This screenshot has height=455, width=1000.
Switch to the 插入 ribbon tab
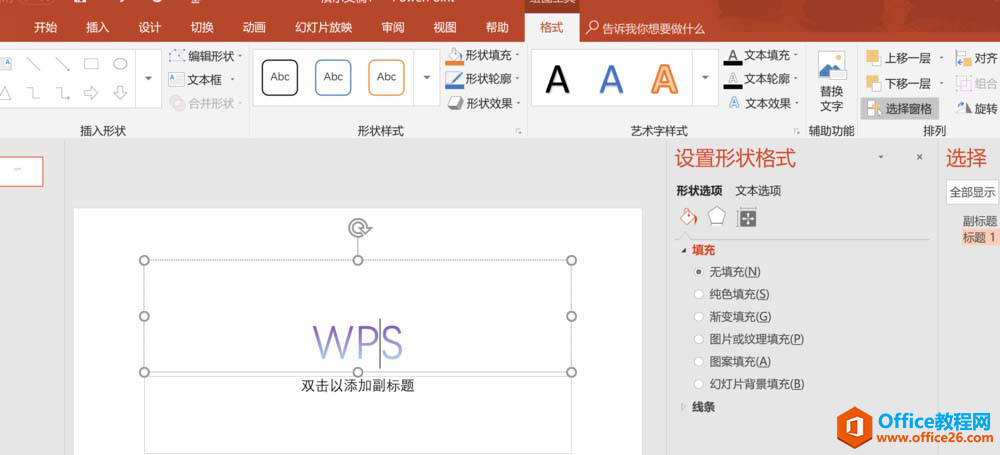tap(98, 28)
